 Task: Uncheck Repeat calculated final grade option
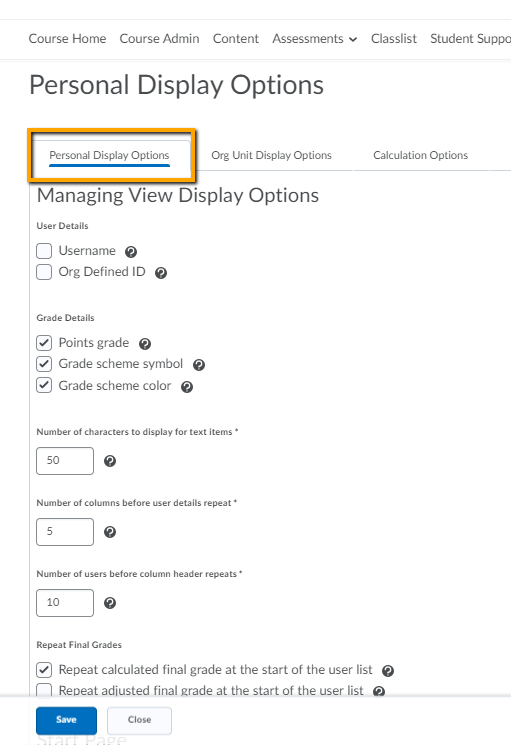click(44, 670)
